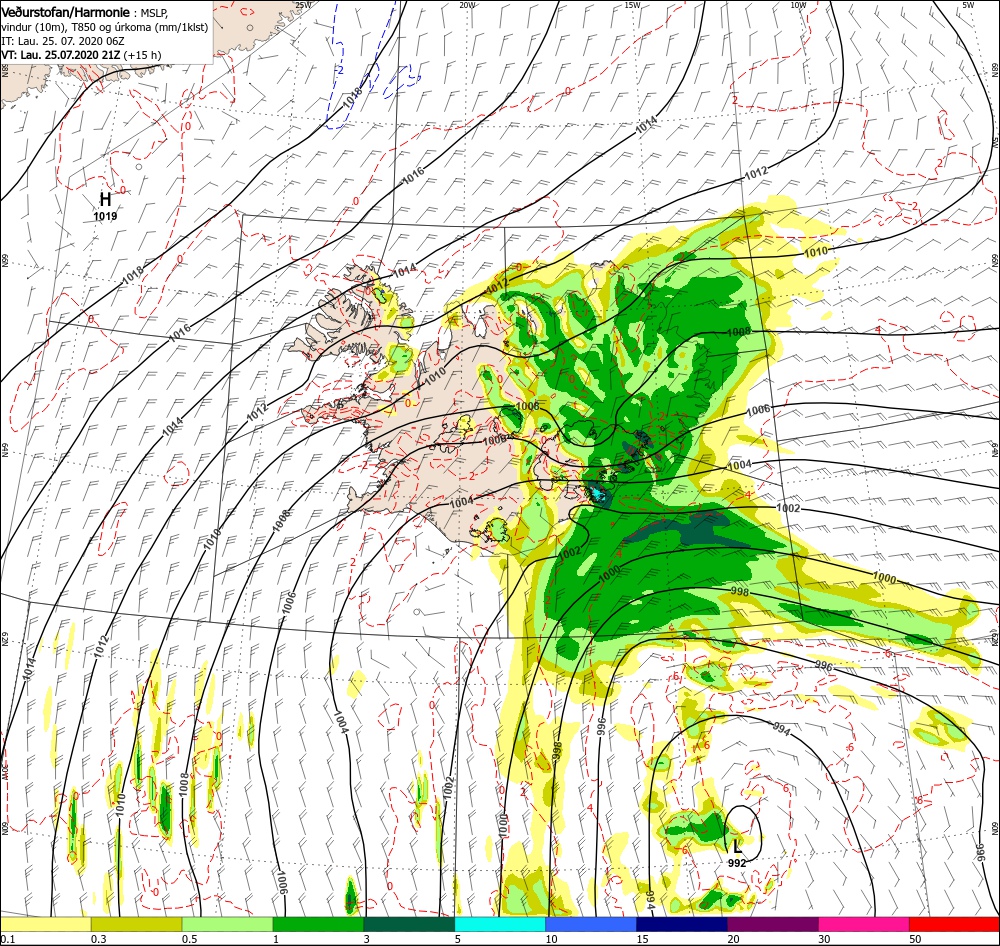Click the yellow 0.1–0.3 mm legend swatch

tap(46, 924)
